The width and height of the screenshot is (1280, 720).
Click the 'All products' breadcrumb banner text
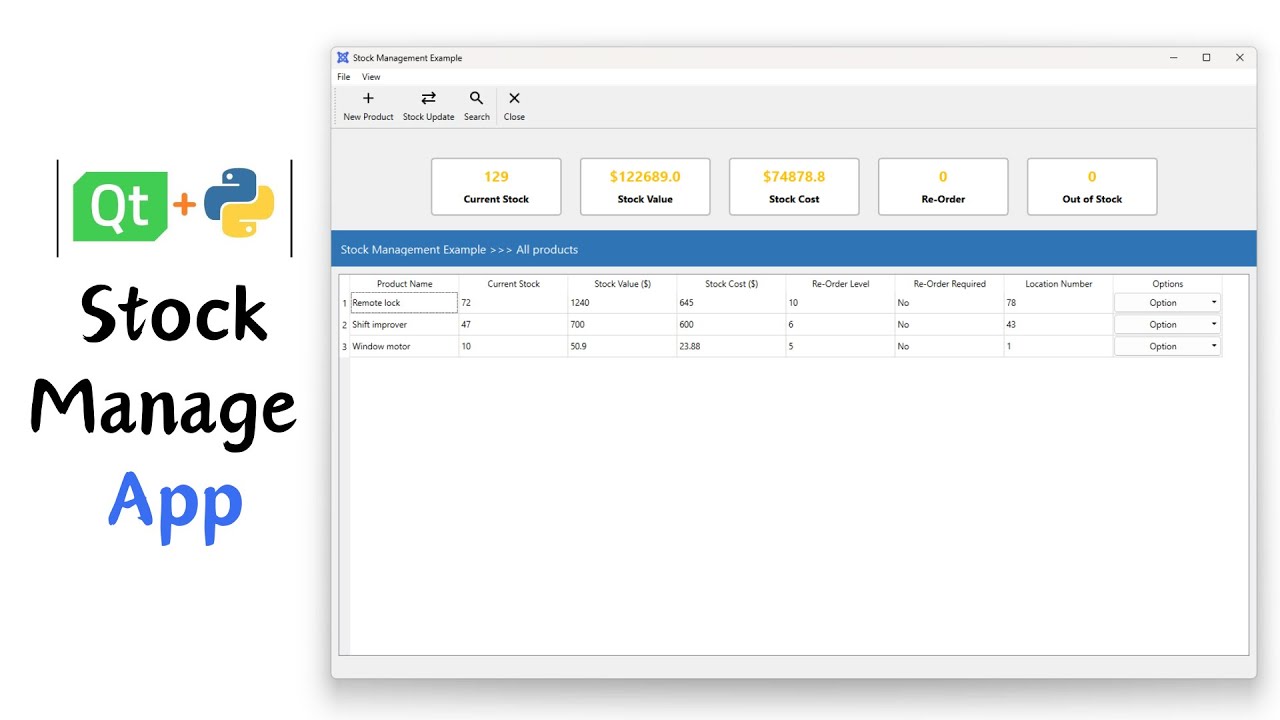point(547,250)
